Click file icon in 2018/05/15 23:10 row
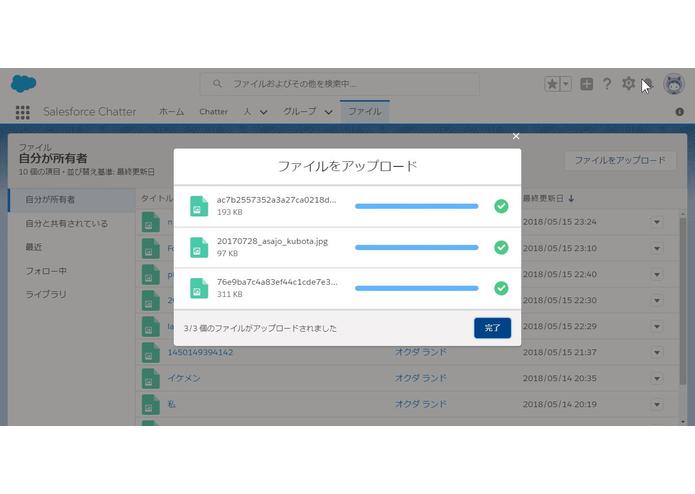The width and height of the screenshot is (695, 494). (x=151, y=249)
